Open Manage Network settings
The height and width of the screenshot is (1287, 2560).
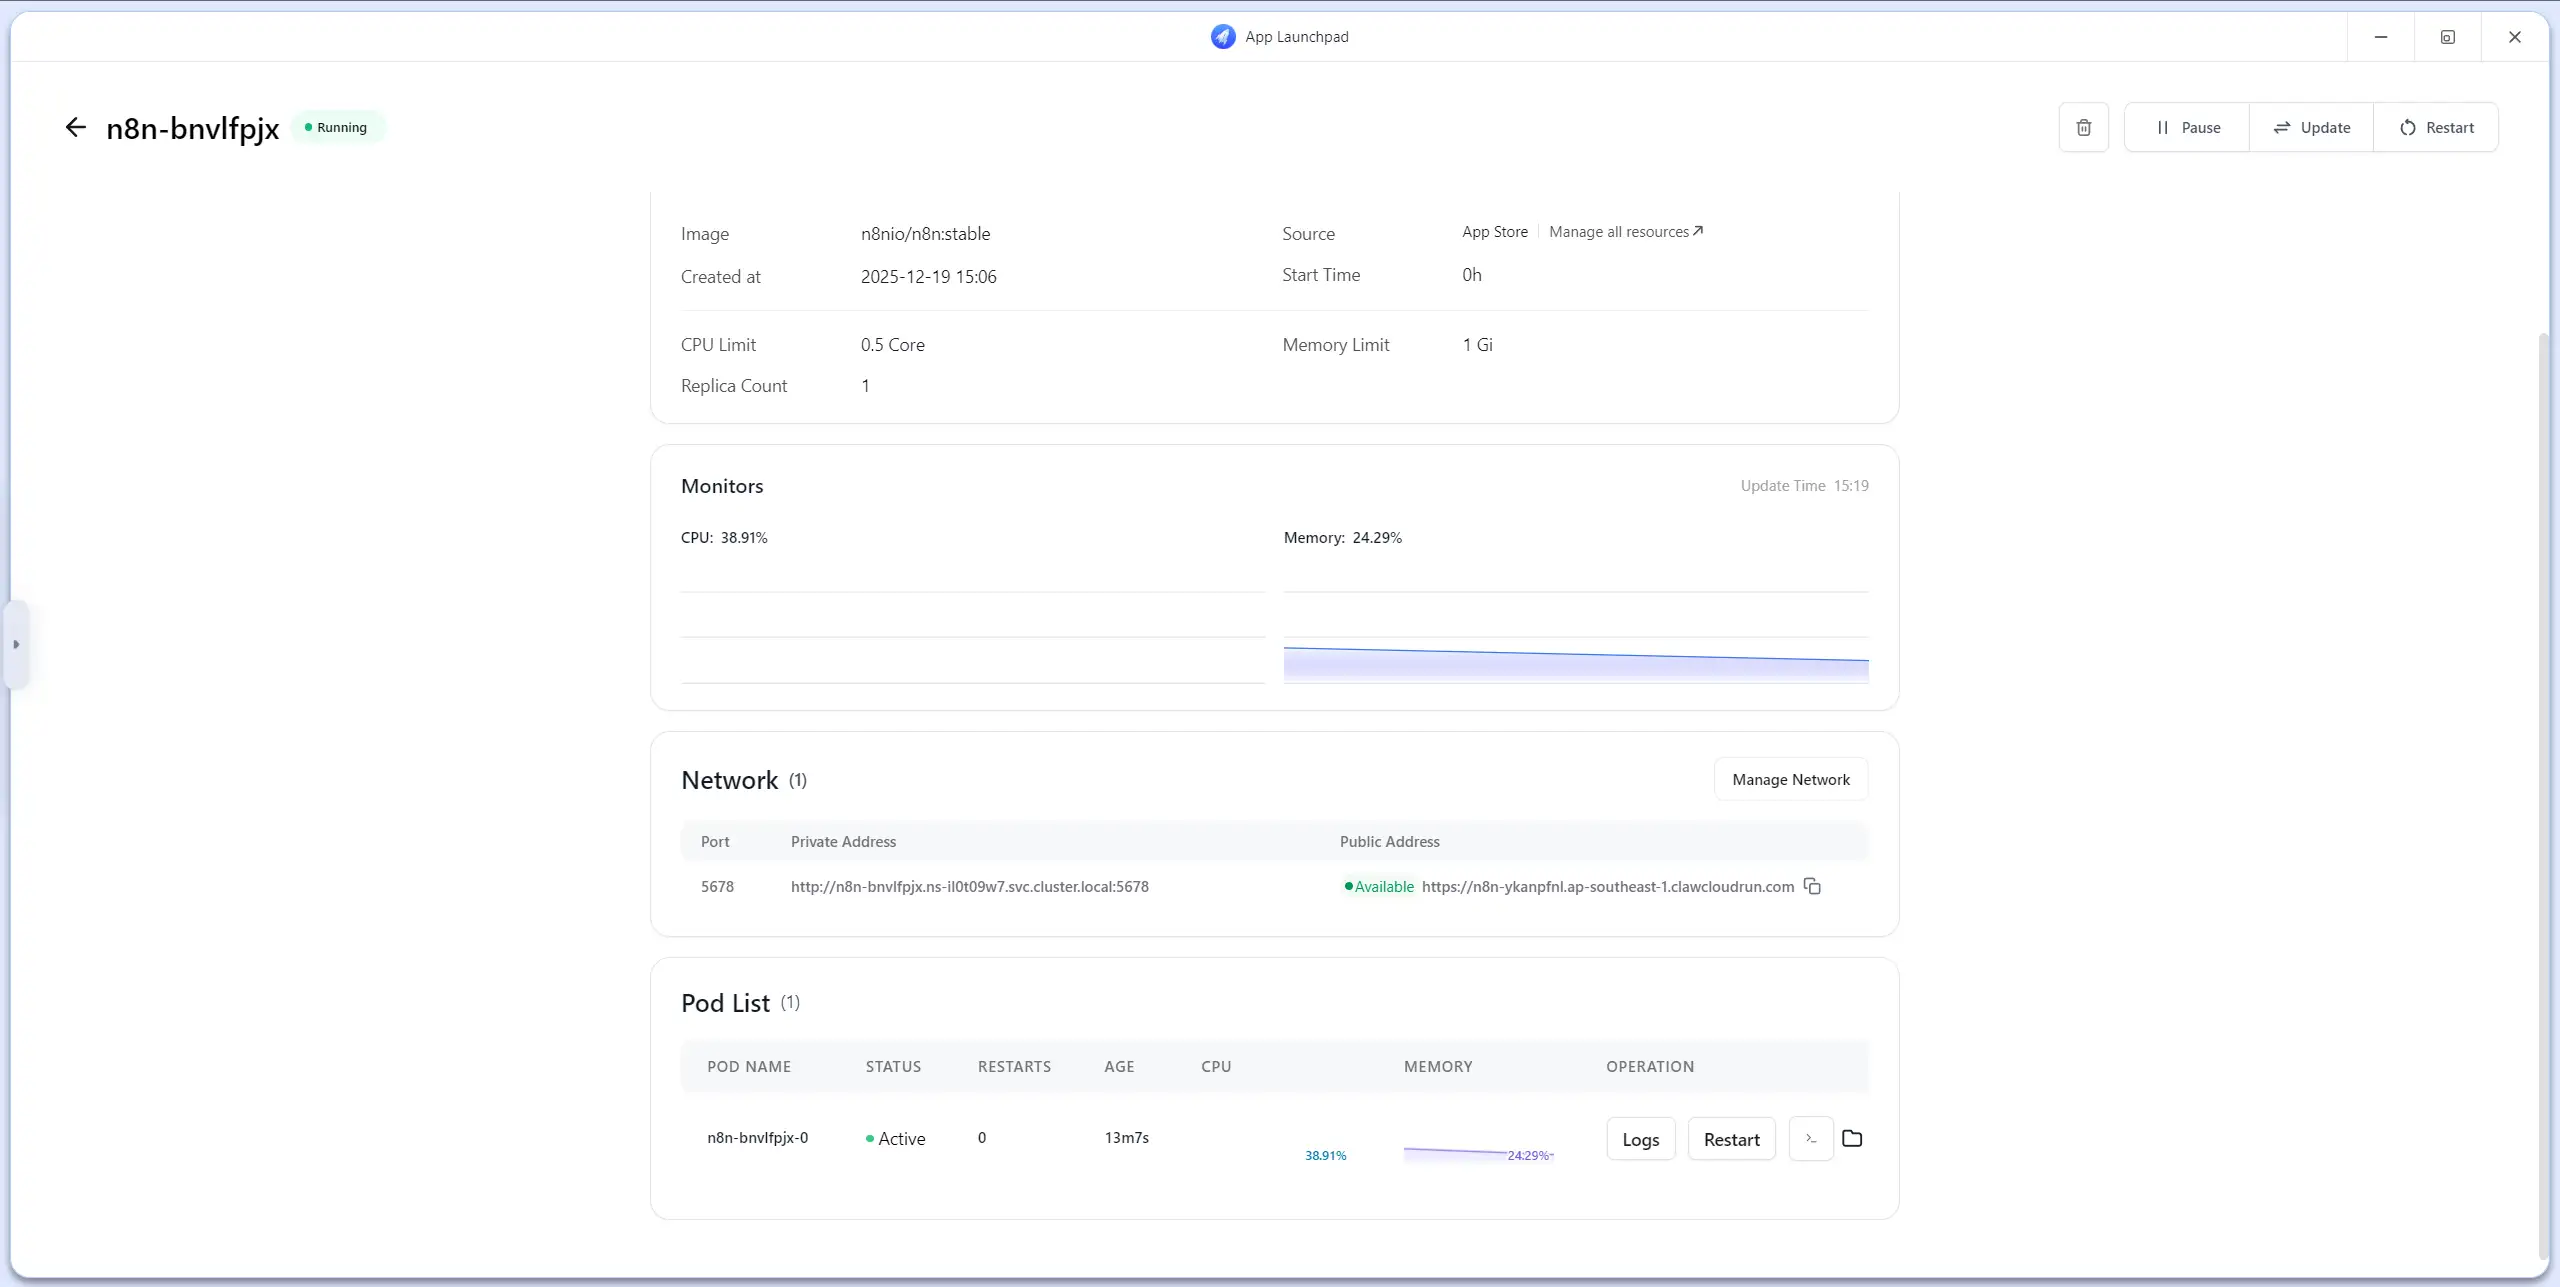click(1790, 779)
